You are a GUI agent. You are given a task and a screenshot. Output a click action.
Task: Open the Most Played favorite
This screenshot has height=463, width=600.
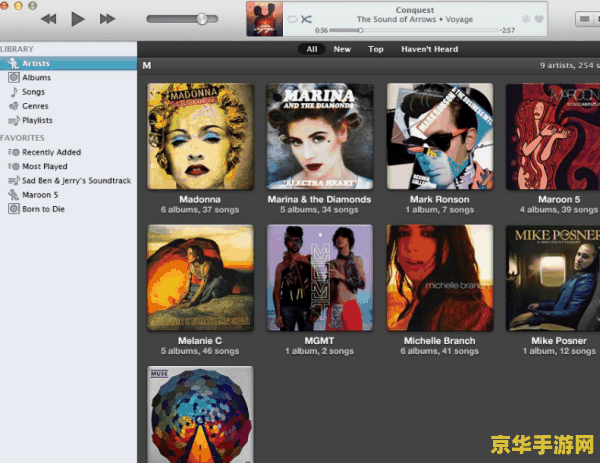(44, 166)
